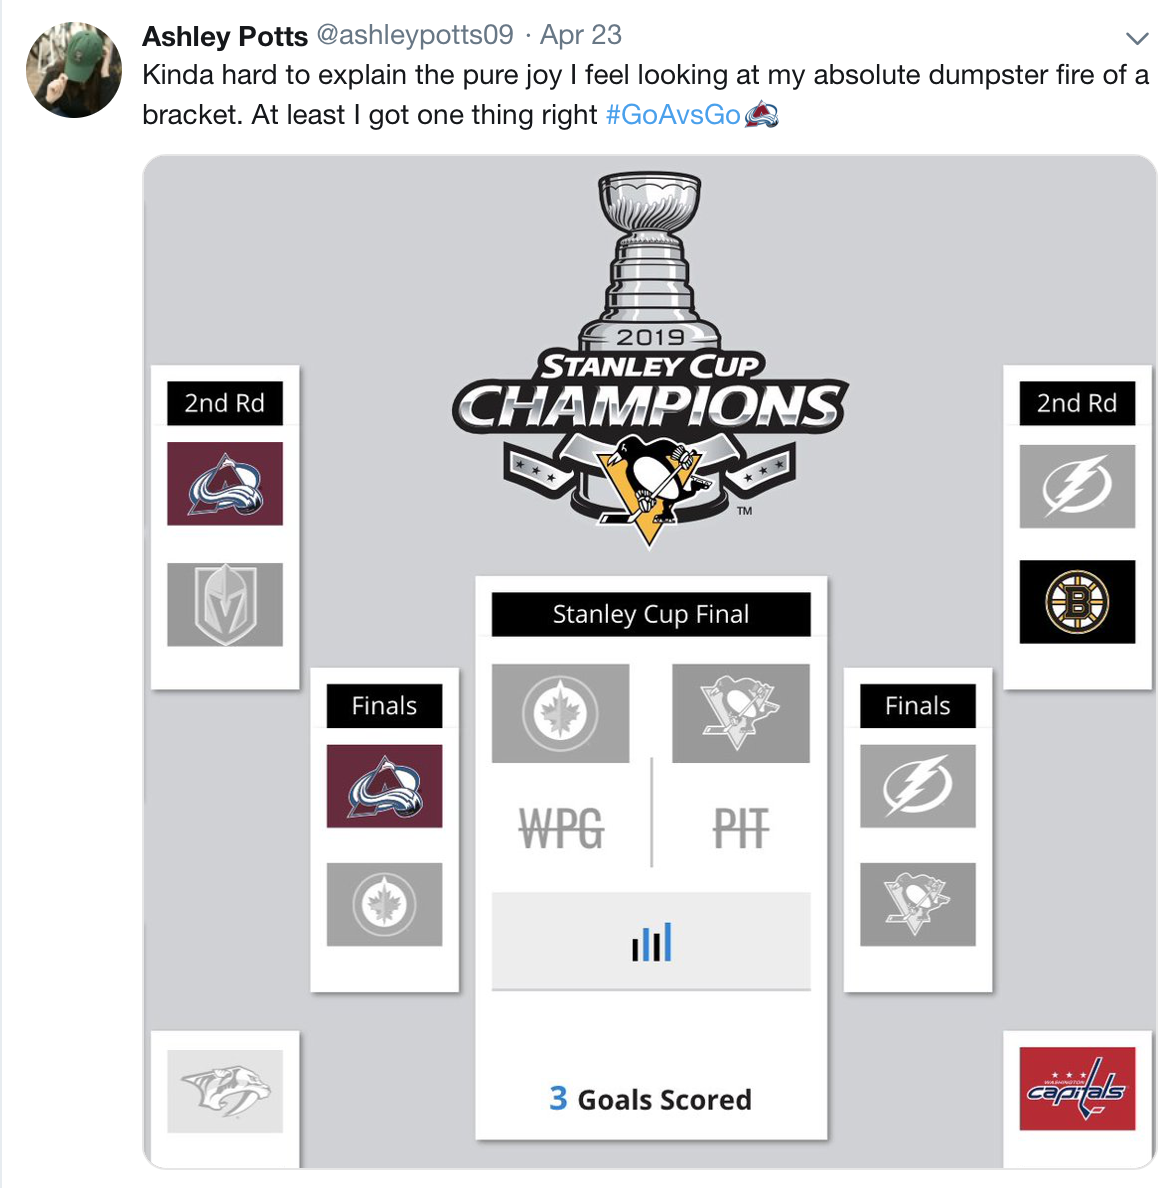Click Ashley Potts profile avatar
This screenshot has width=1174, height=1188.
coord(73,70)
